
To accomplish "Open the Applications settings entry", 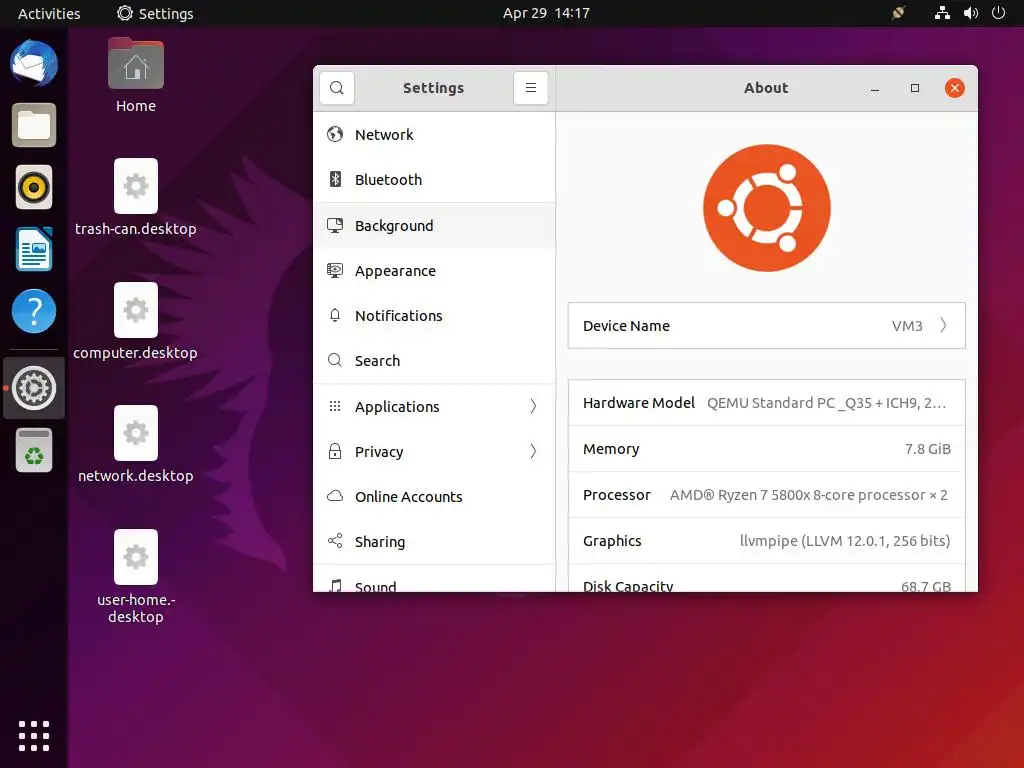I will click(434, 406).
